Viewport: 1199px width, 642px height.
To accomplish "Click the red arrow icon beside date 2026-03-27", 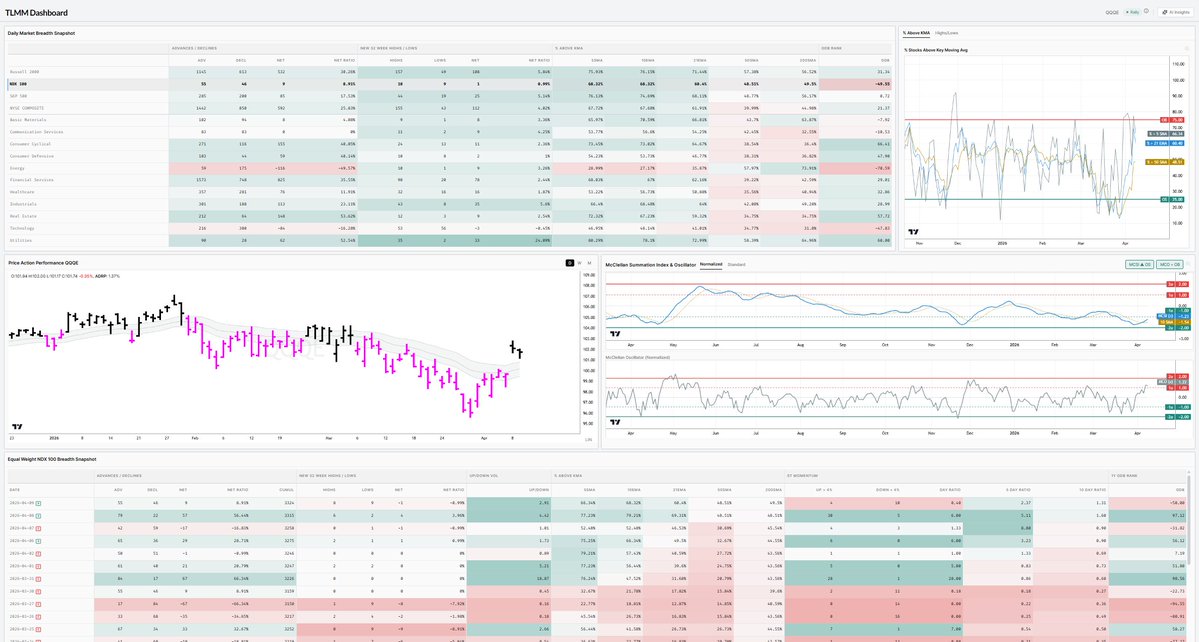I will point(38,604).
